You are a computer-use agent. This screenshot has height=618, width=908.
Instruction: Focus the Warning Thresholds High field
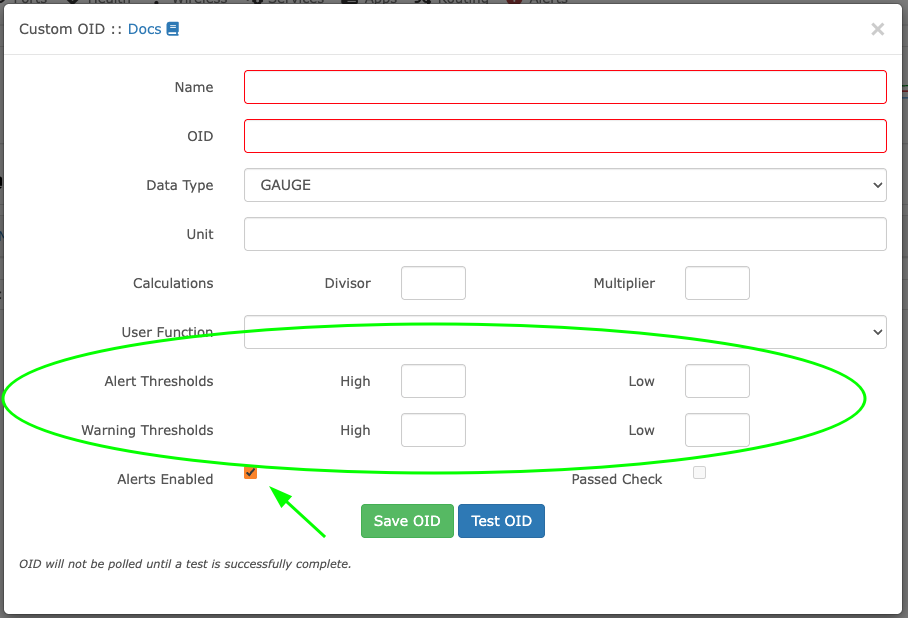tap(433, 430)
